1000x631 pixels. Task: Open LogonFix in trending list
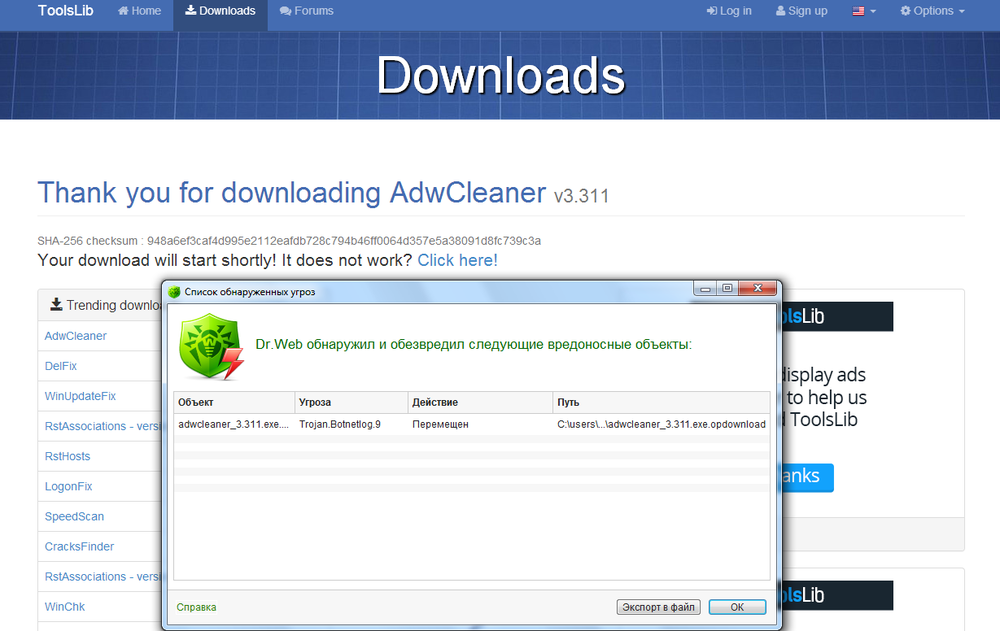click(68, 486)
